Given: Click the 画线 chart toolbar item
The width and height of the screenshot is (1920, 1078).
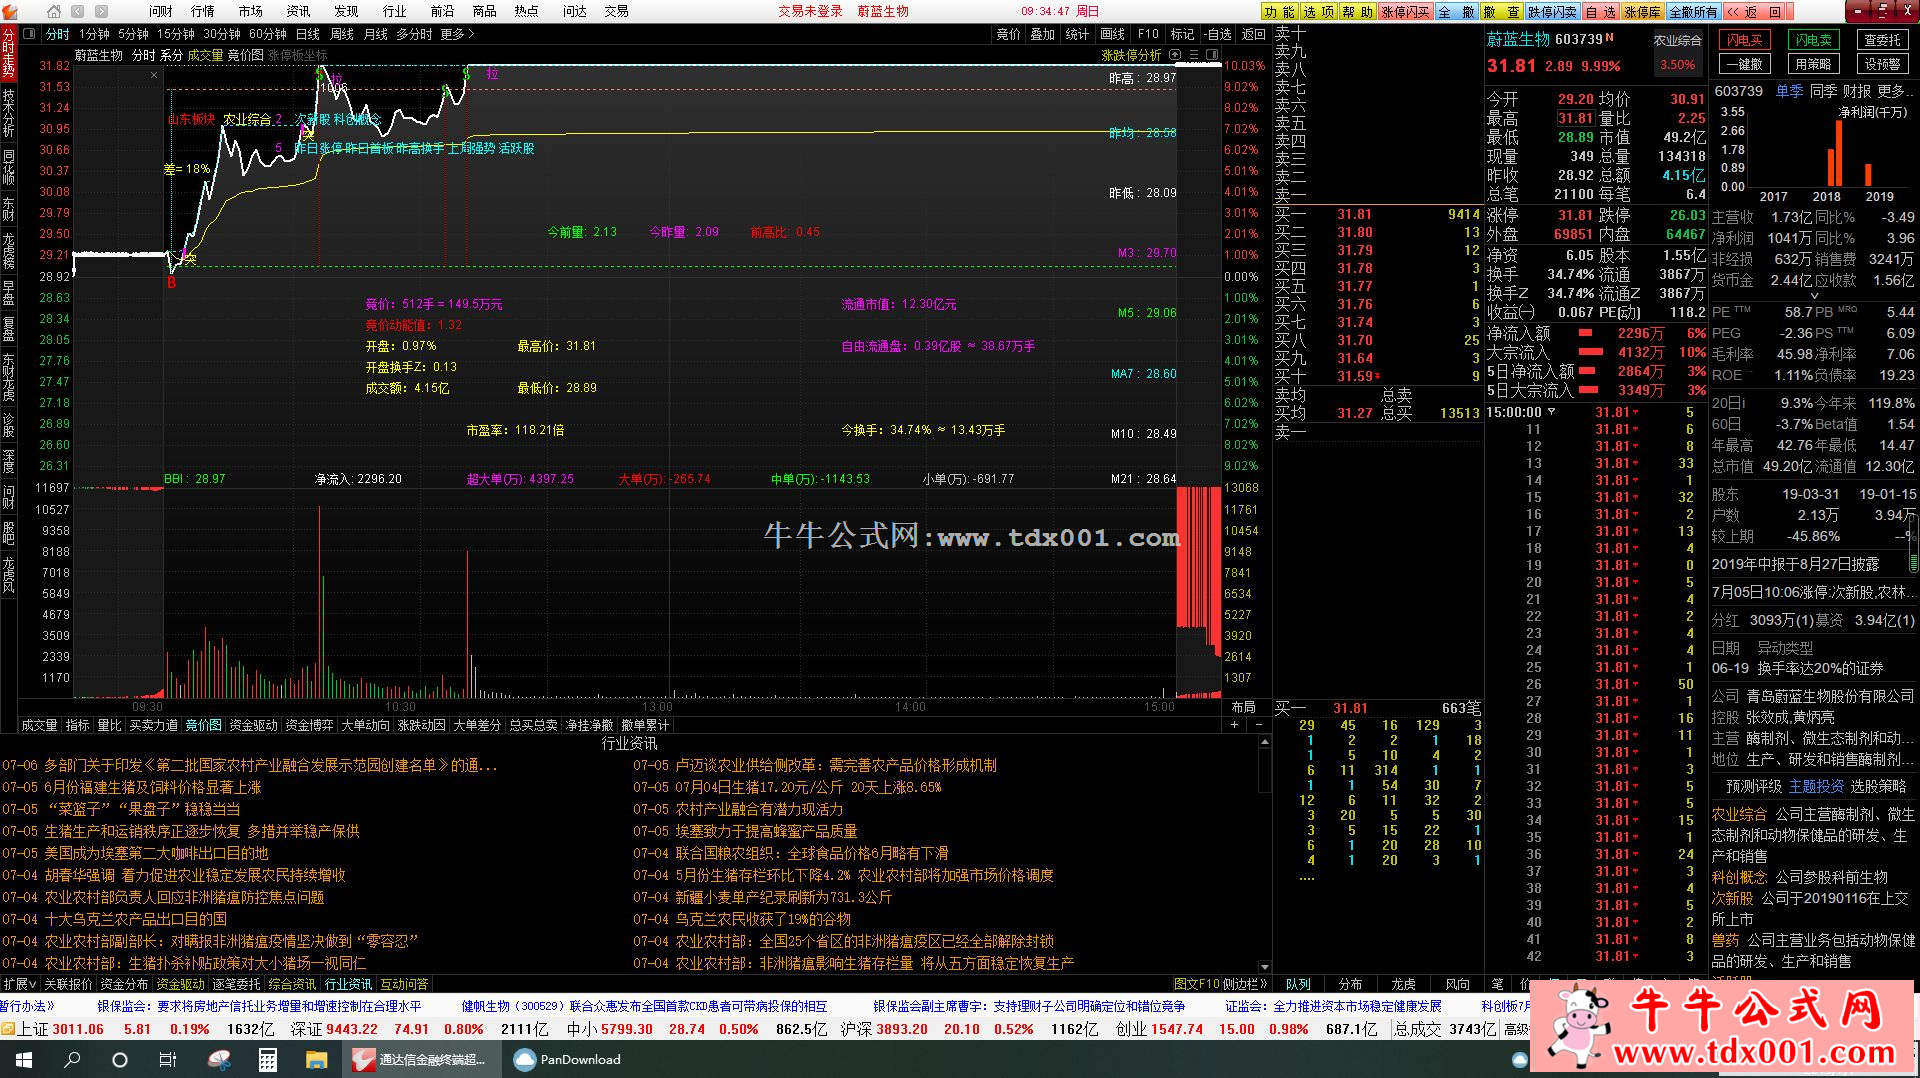Looking at the screenshot, I should [1113, 34].
